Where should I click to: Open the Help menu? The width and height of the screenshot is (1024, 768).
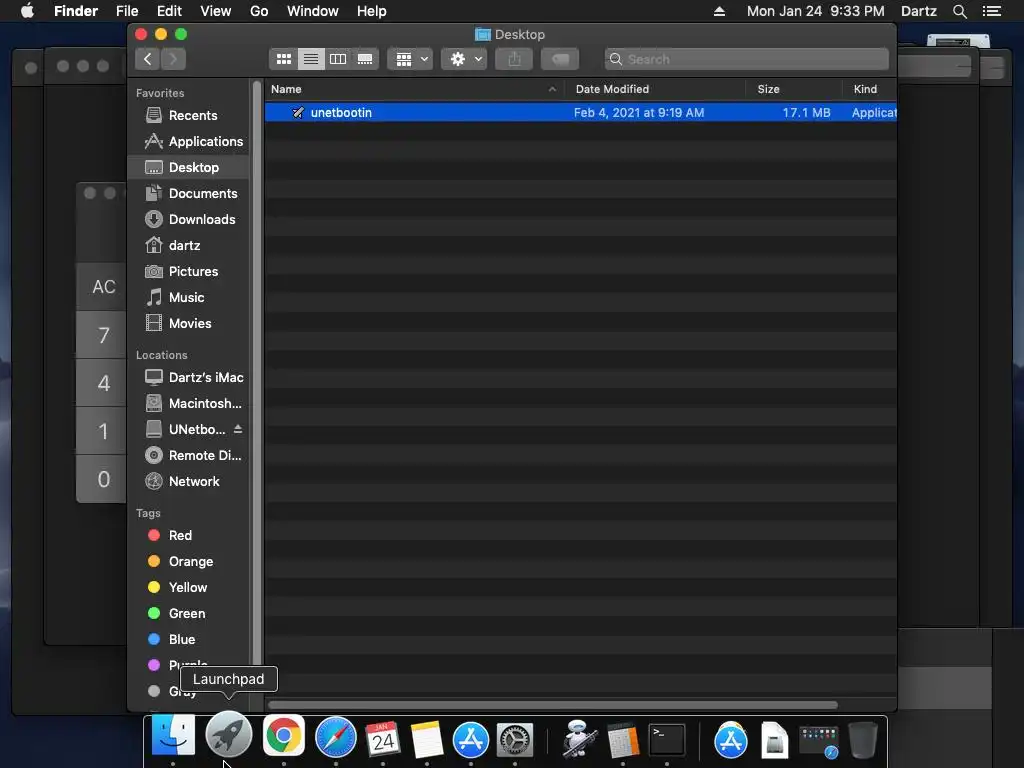pos(372,11)
